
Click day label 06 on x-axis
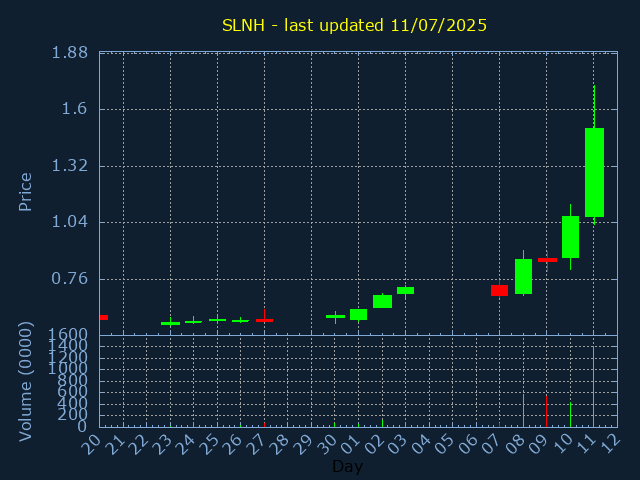[x=467, y=444]
